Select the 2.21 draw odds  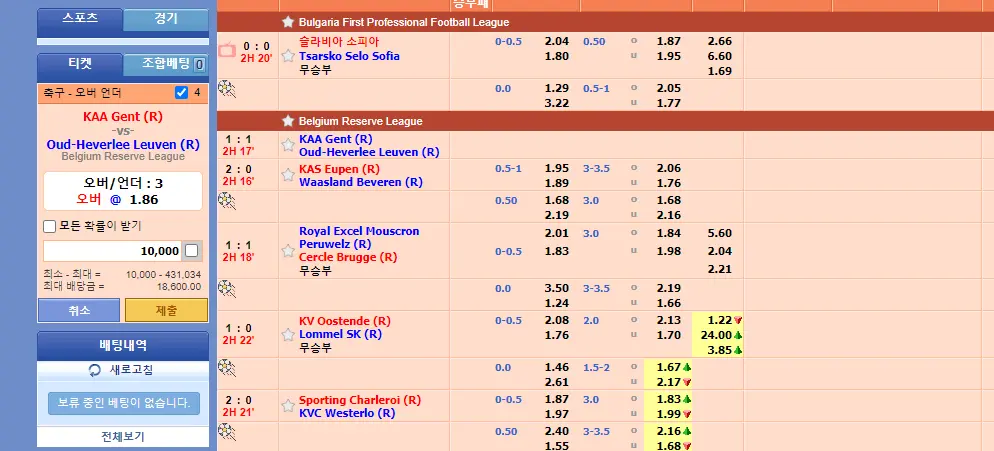click(720, 269)
